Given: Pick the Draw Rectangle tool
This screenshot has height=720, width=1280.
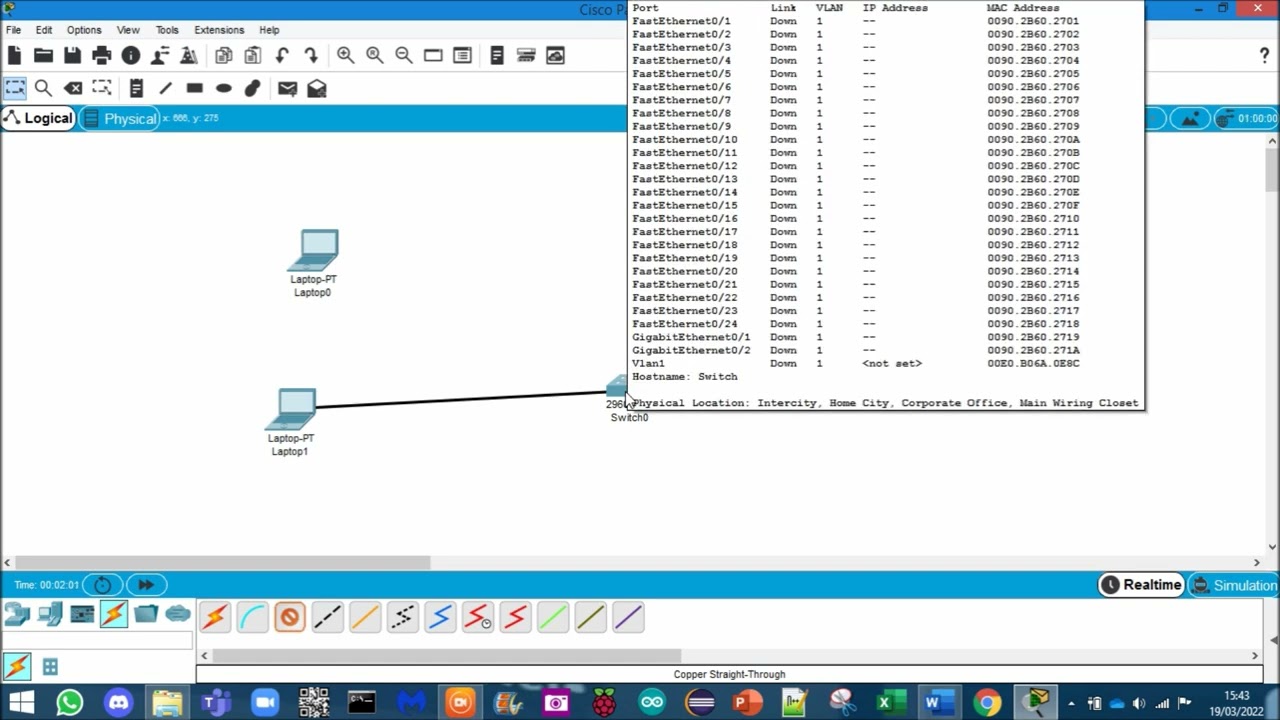Looking at the screenshot, I should 195,88.
